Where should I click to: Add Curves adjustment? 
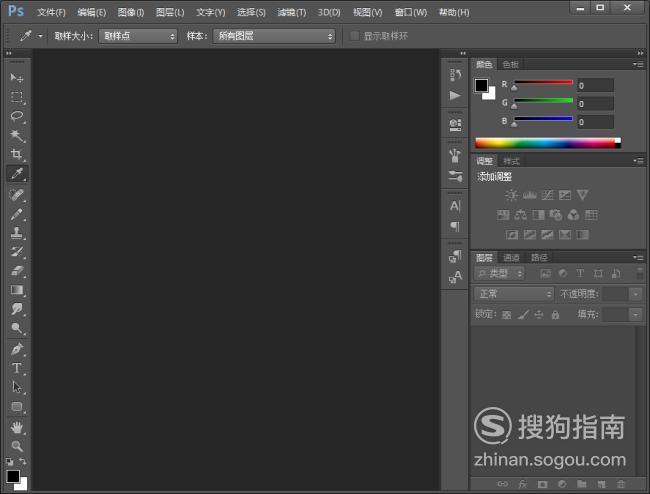(547, 195)
